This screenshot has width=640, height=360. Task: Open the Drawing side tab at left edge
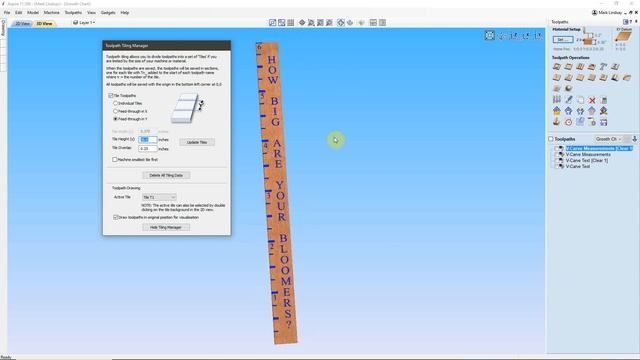pos(3,27)
